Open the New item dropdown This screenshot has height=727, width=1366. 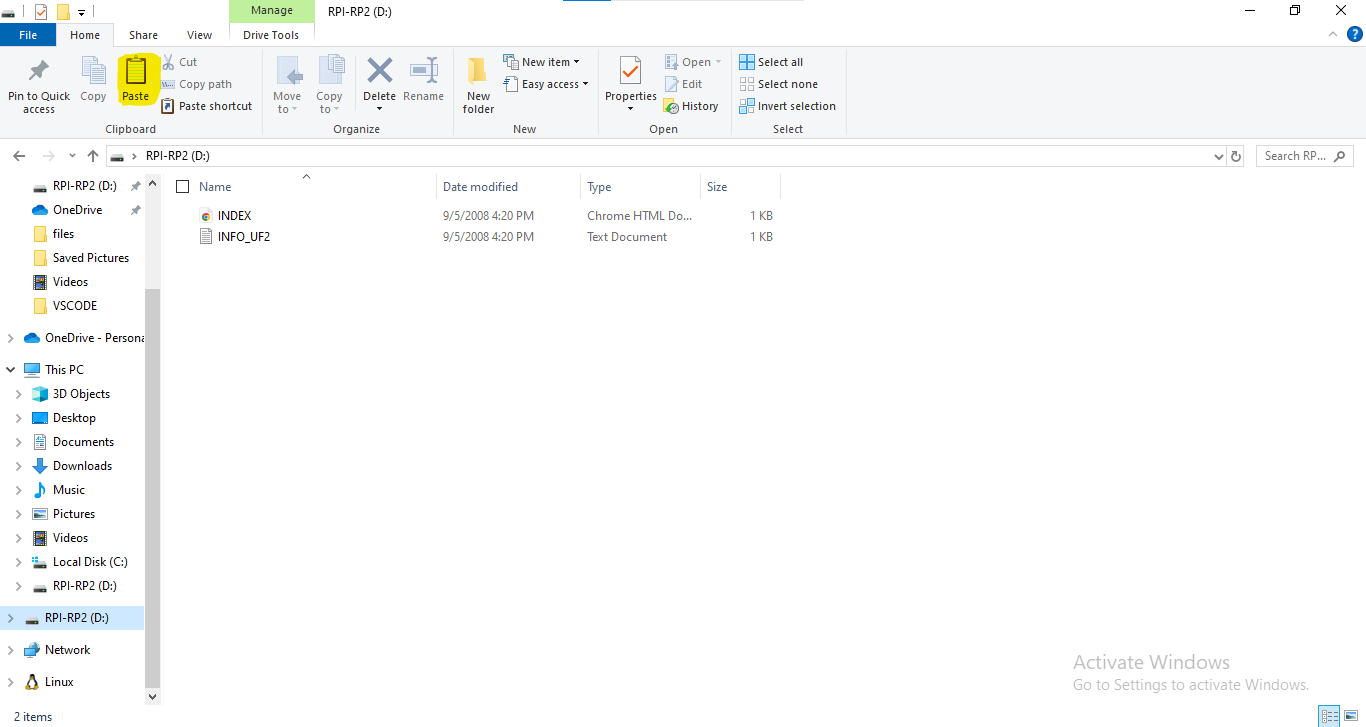click(x=541, y=62)
